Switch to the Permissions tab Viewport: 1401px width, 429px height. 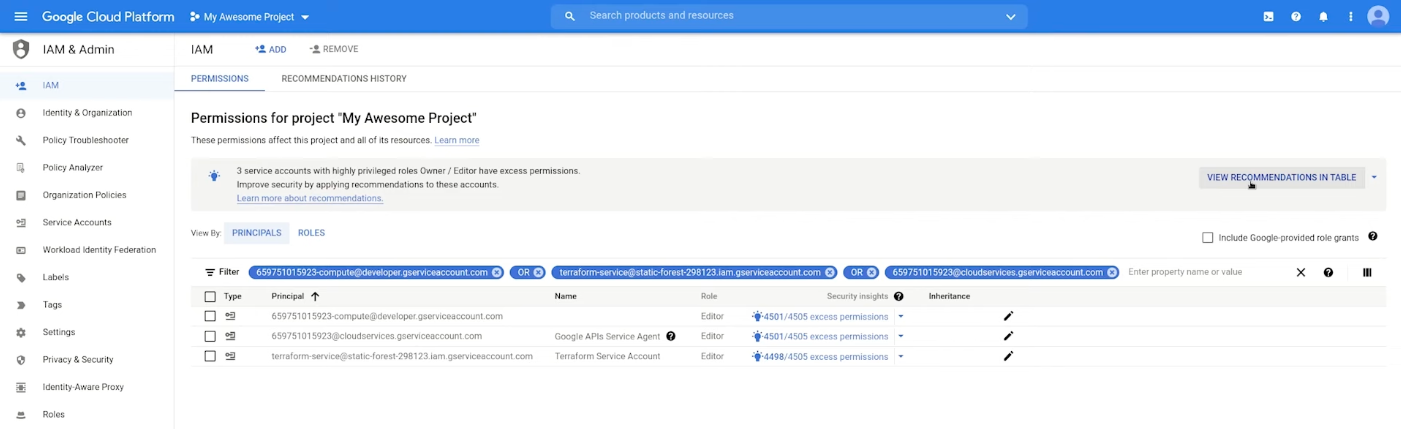pyautogui.click(x=220, y=79)
